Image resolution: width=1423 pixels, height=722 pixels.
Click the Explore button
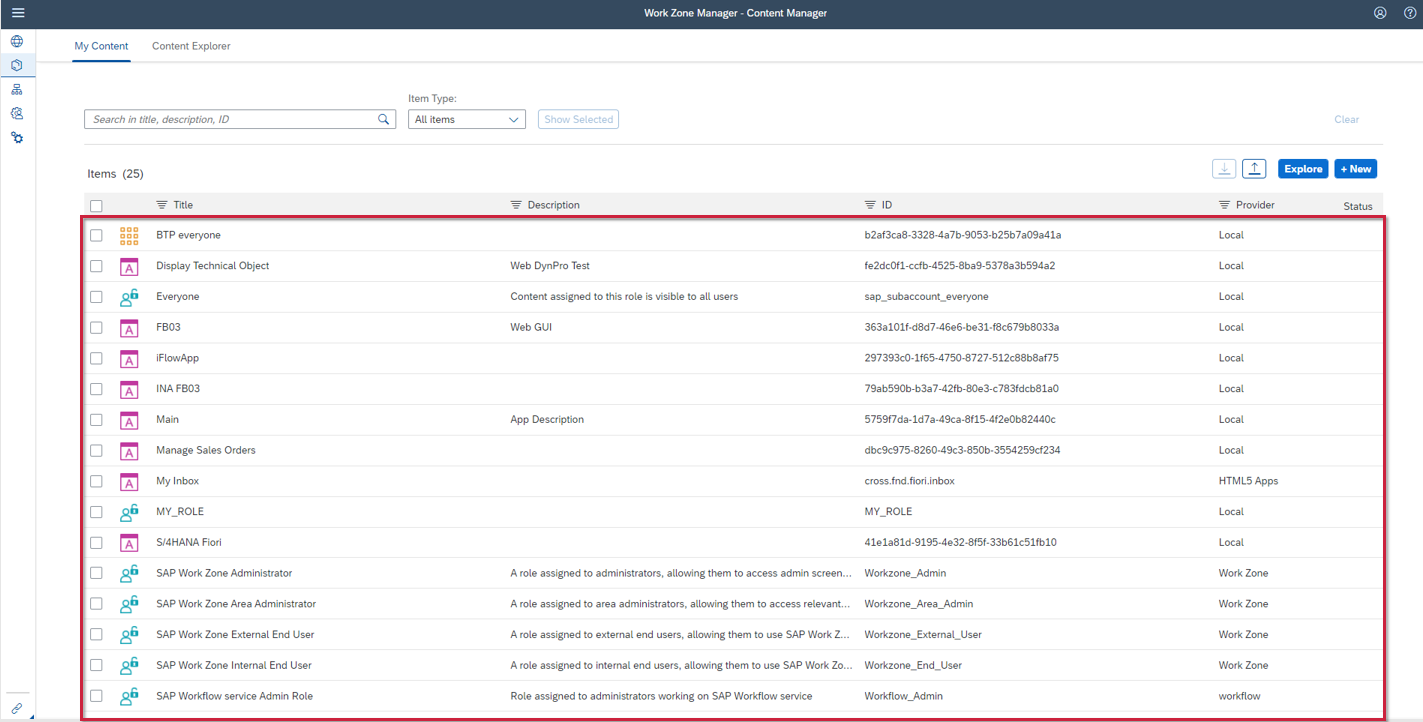(1303, 169)
